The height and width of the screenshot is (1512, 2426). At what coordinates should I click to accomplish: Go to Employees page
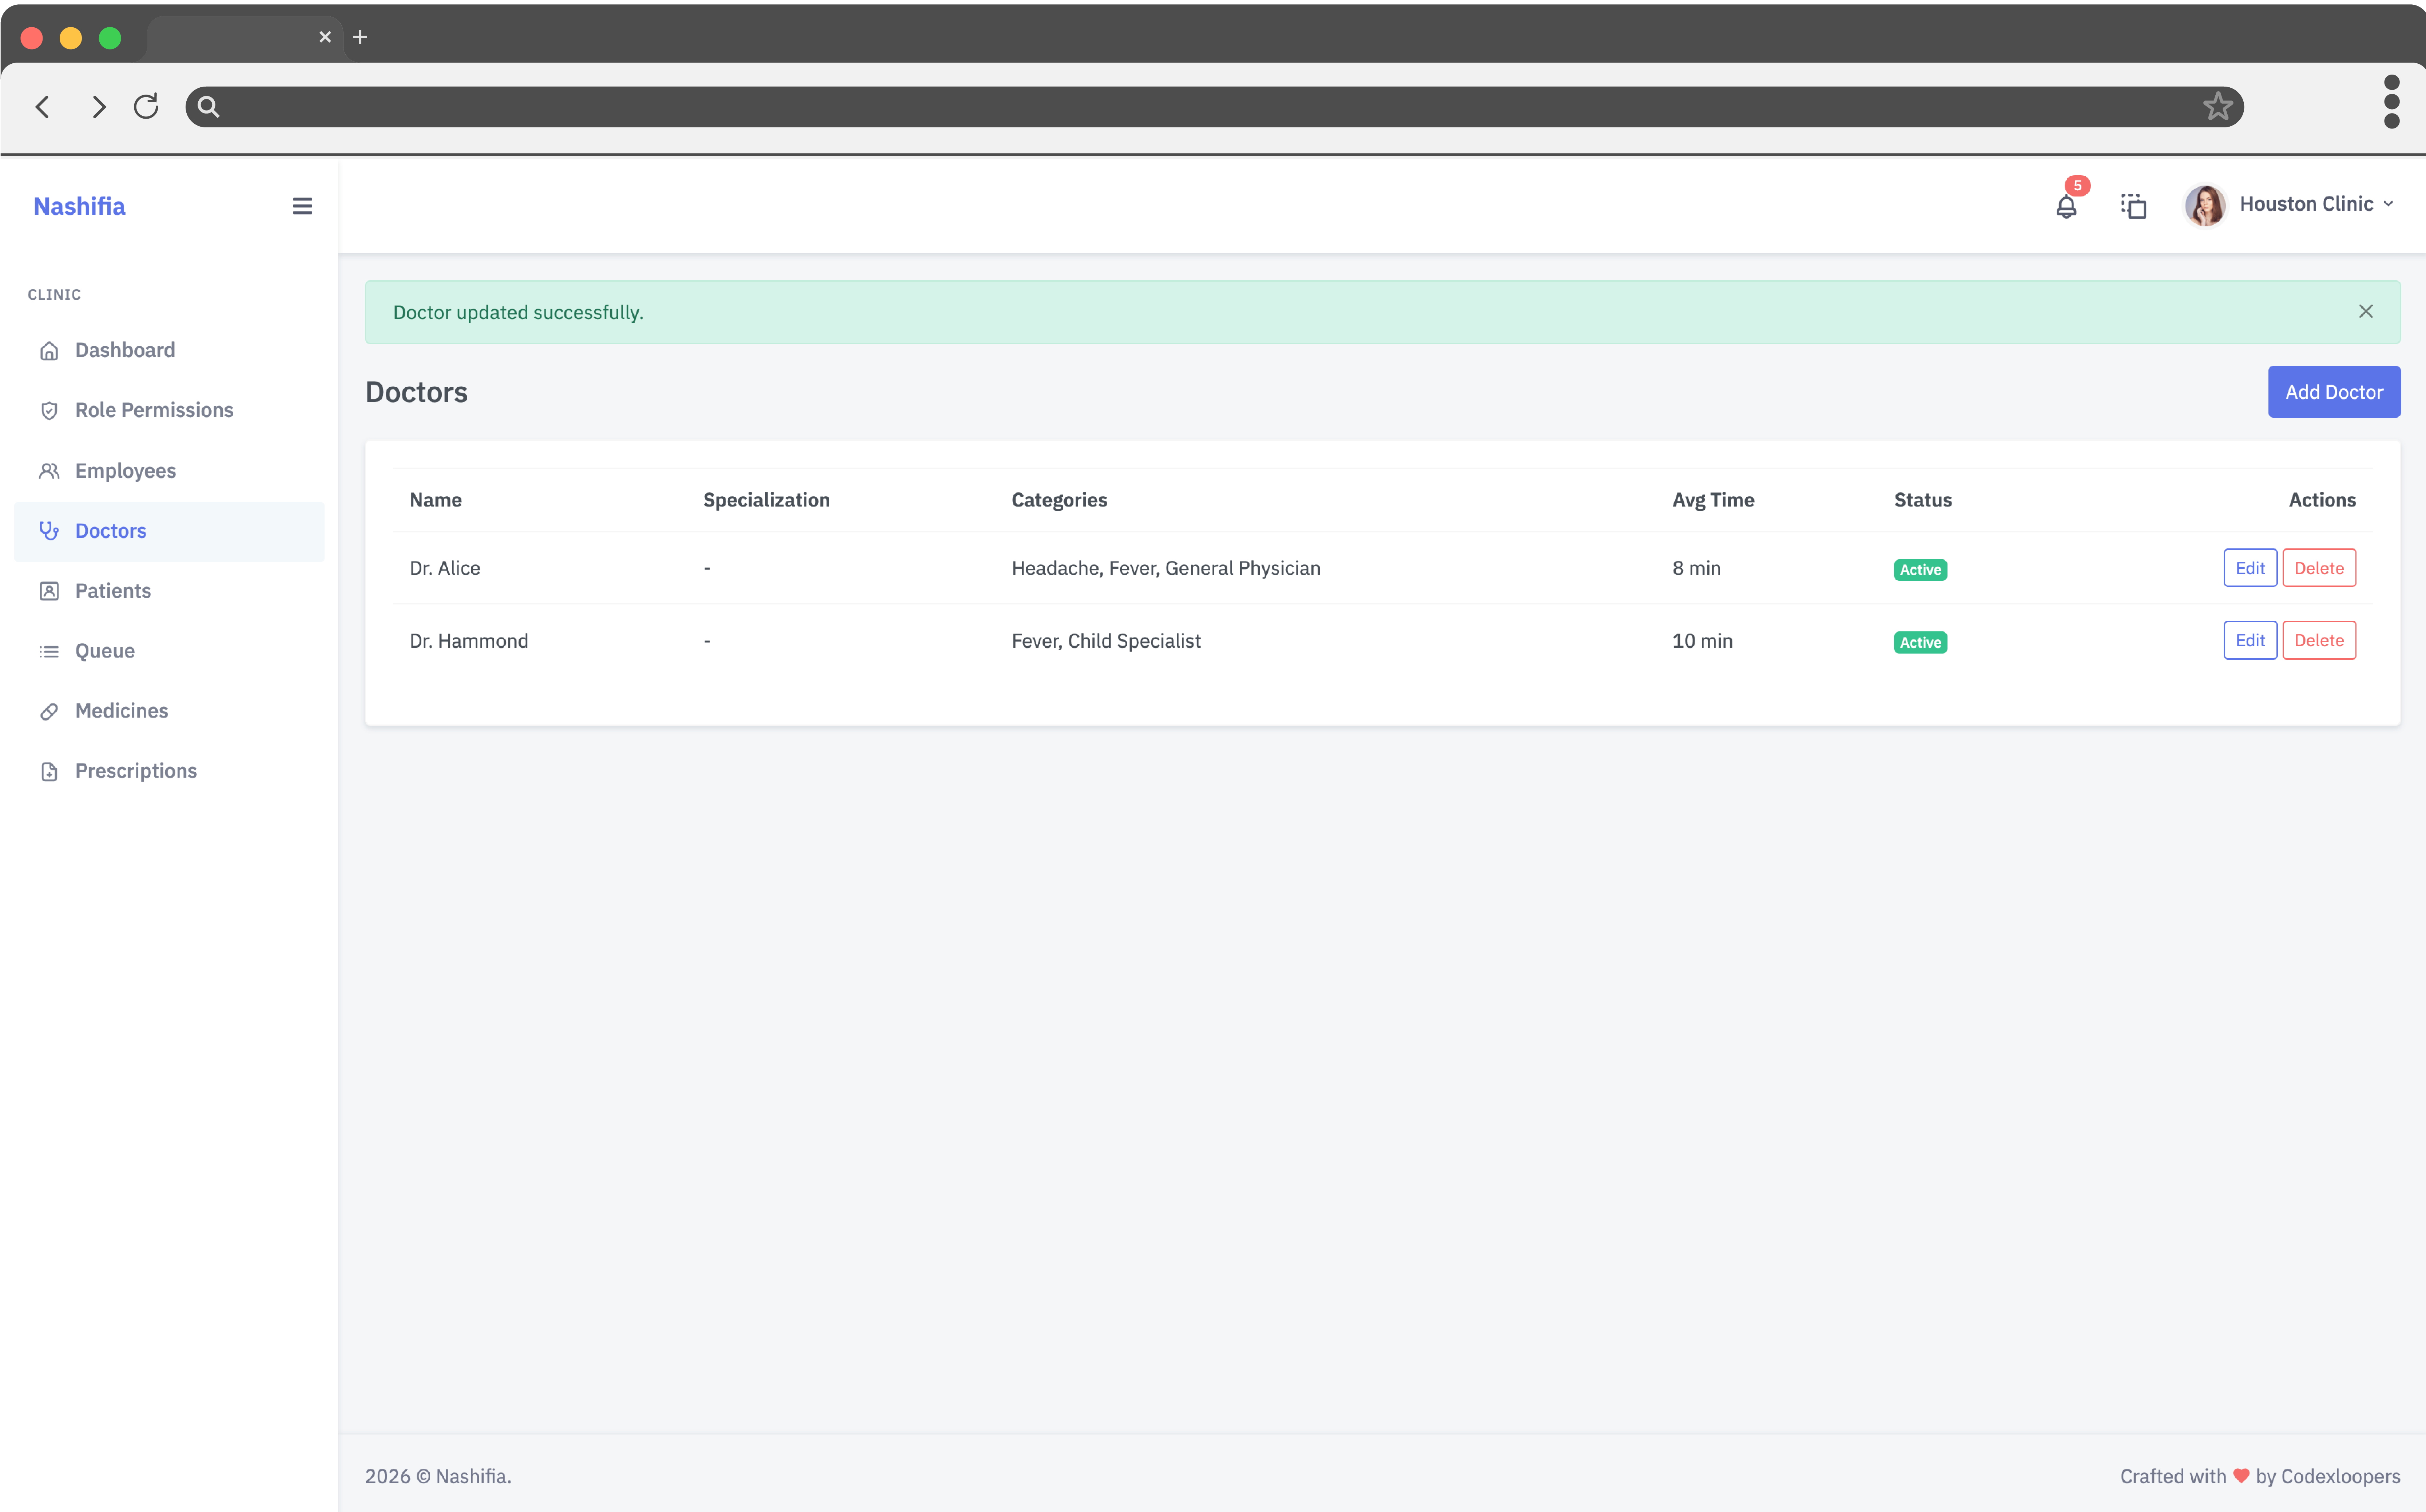[x=169, y=471]
